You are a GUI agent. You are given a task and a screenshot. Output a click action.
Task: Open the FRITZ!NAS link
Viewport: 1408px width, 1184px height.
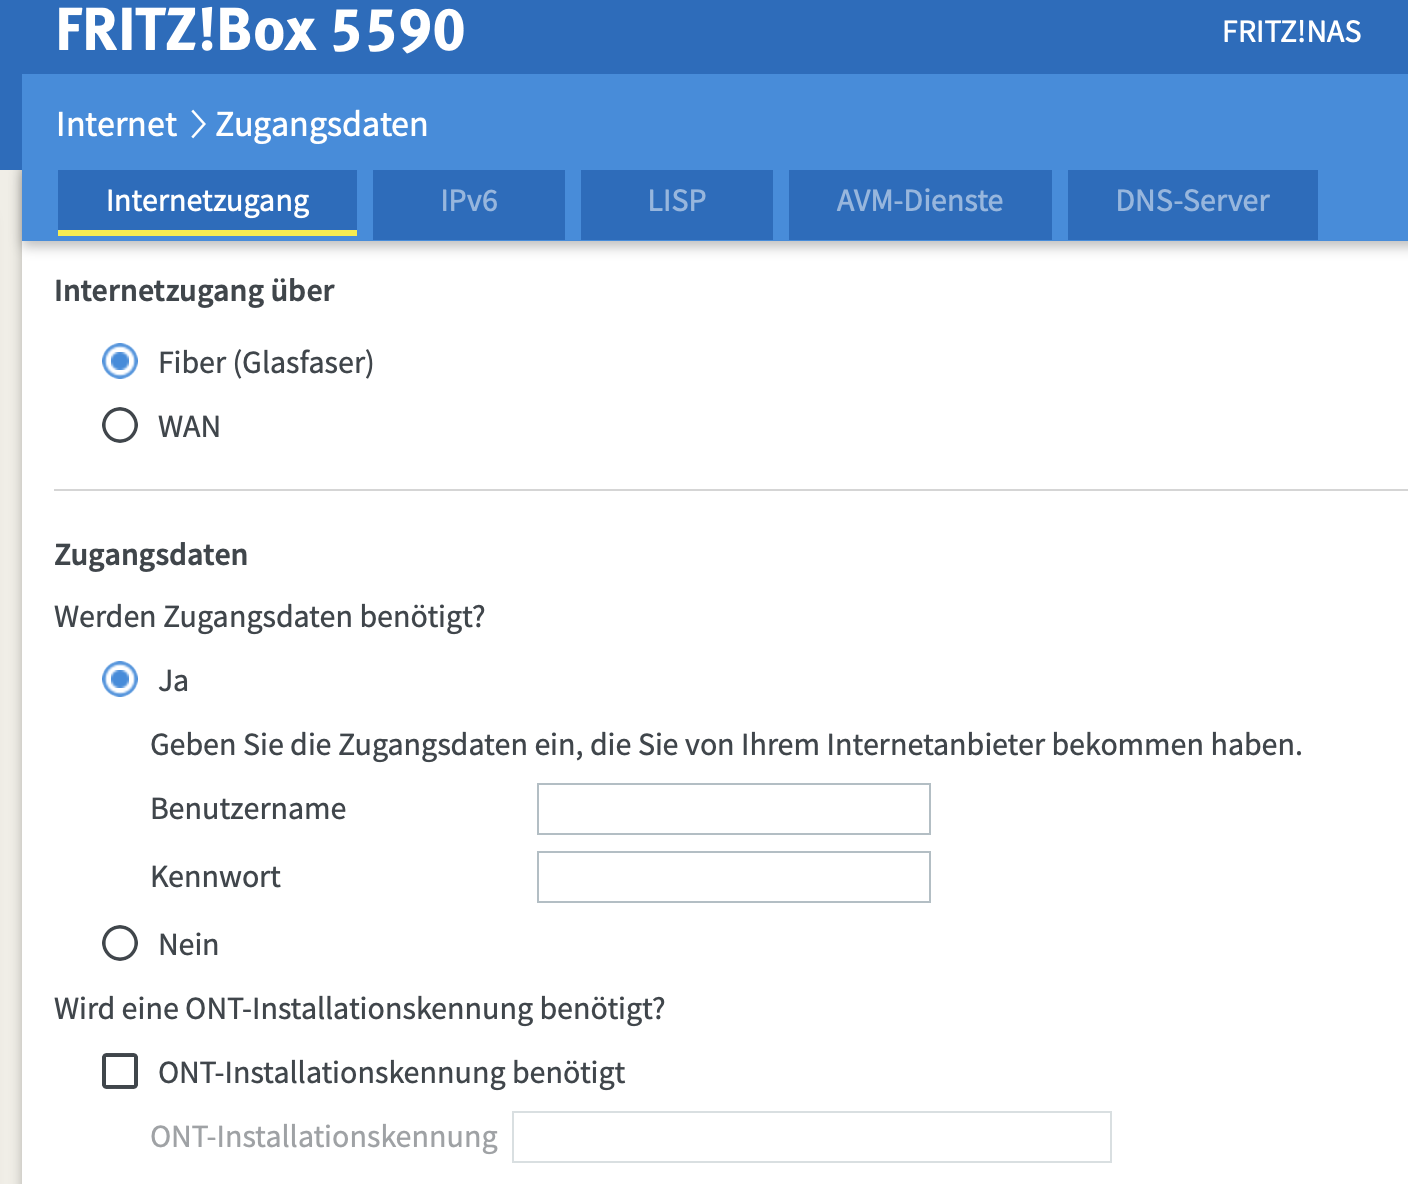1291,32
